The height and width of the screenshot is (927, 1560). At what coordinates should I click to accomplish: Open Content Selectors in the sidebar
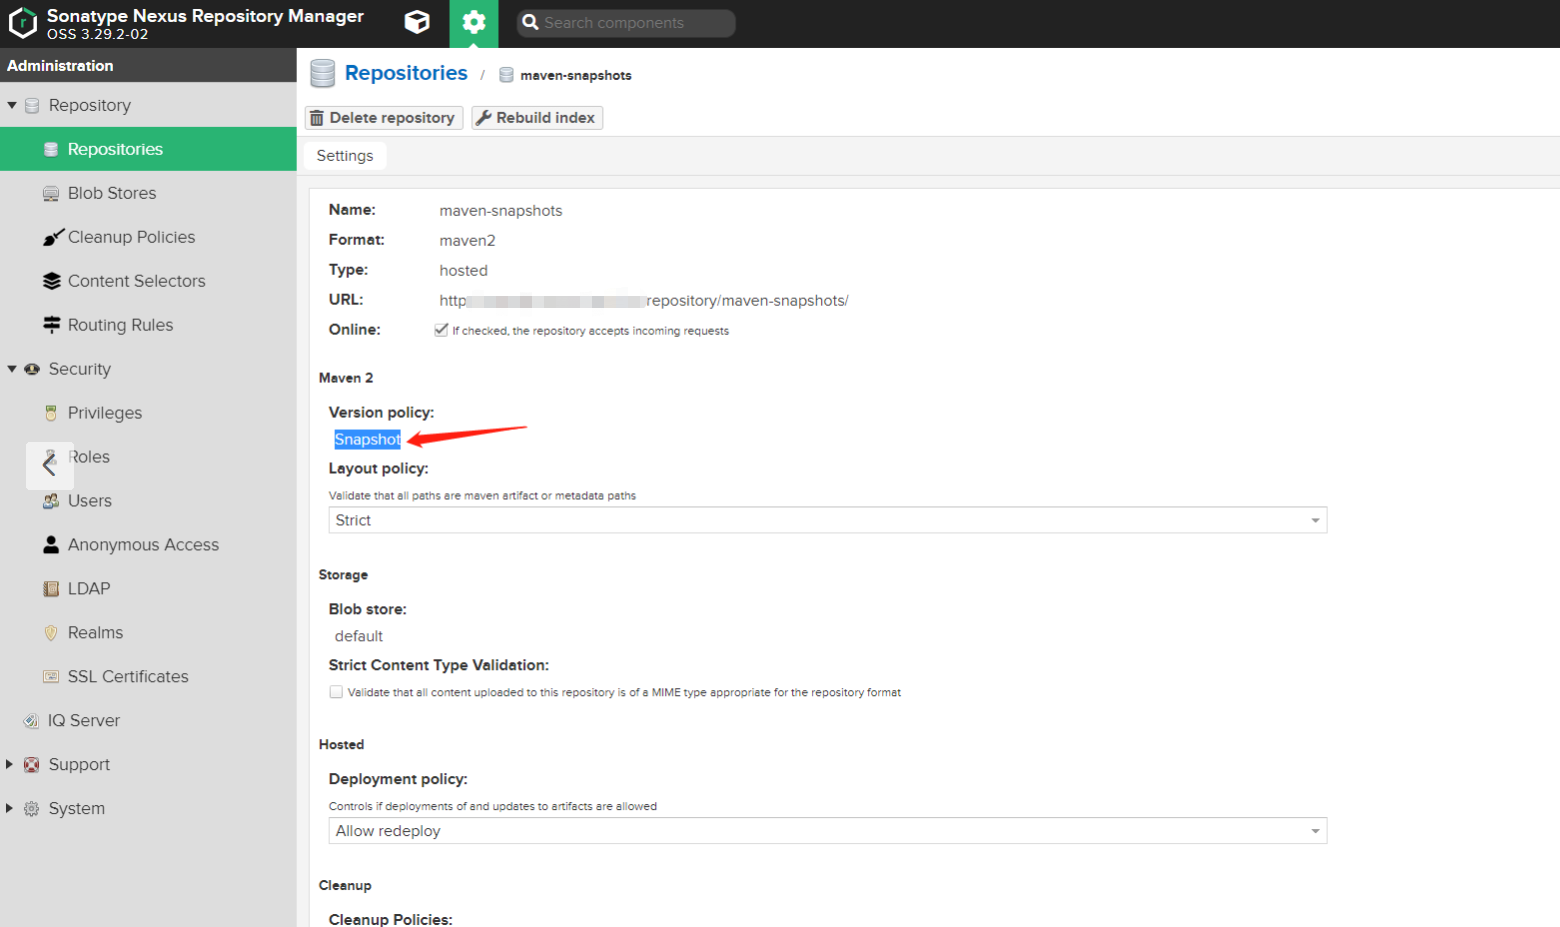click(137, 280)
